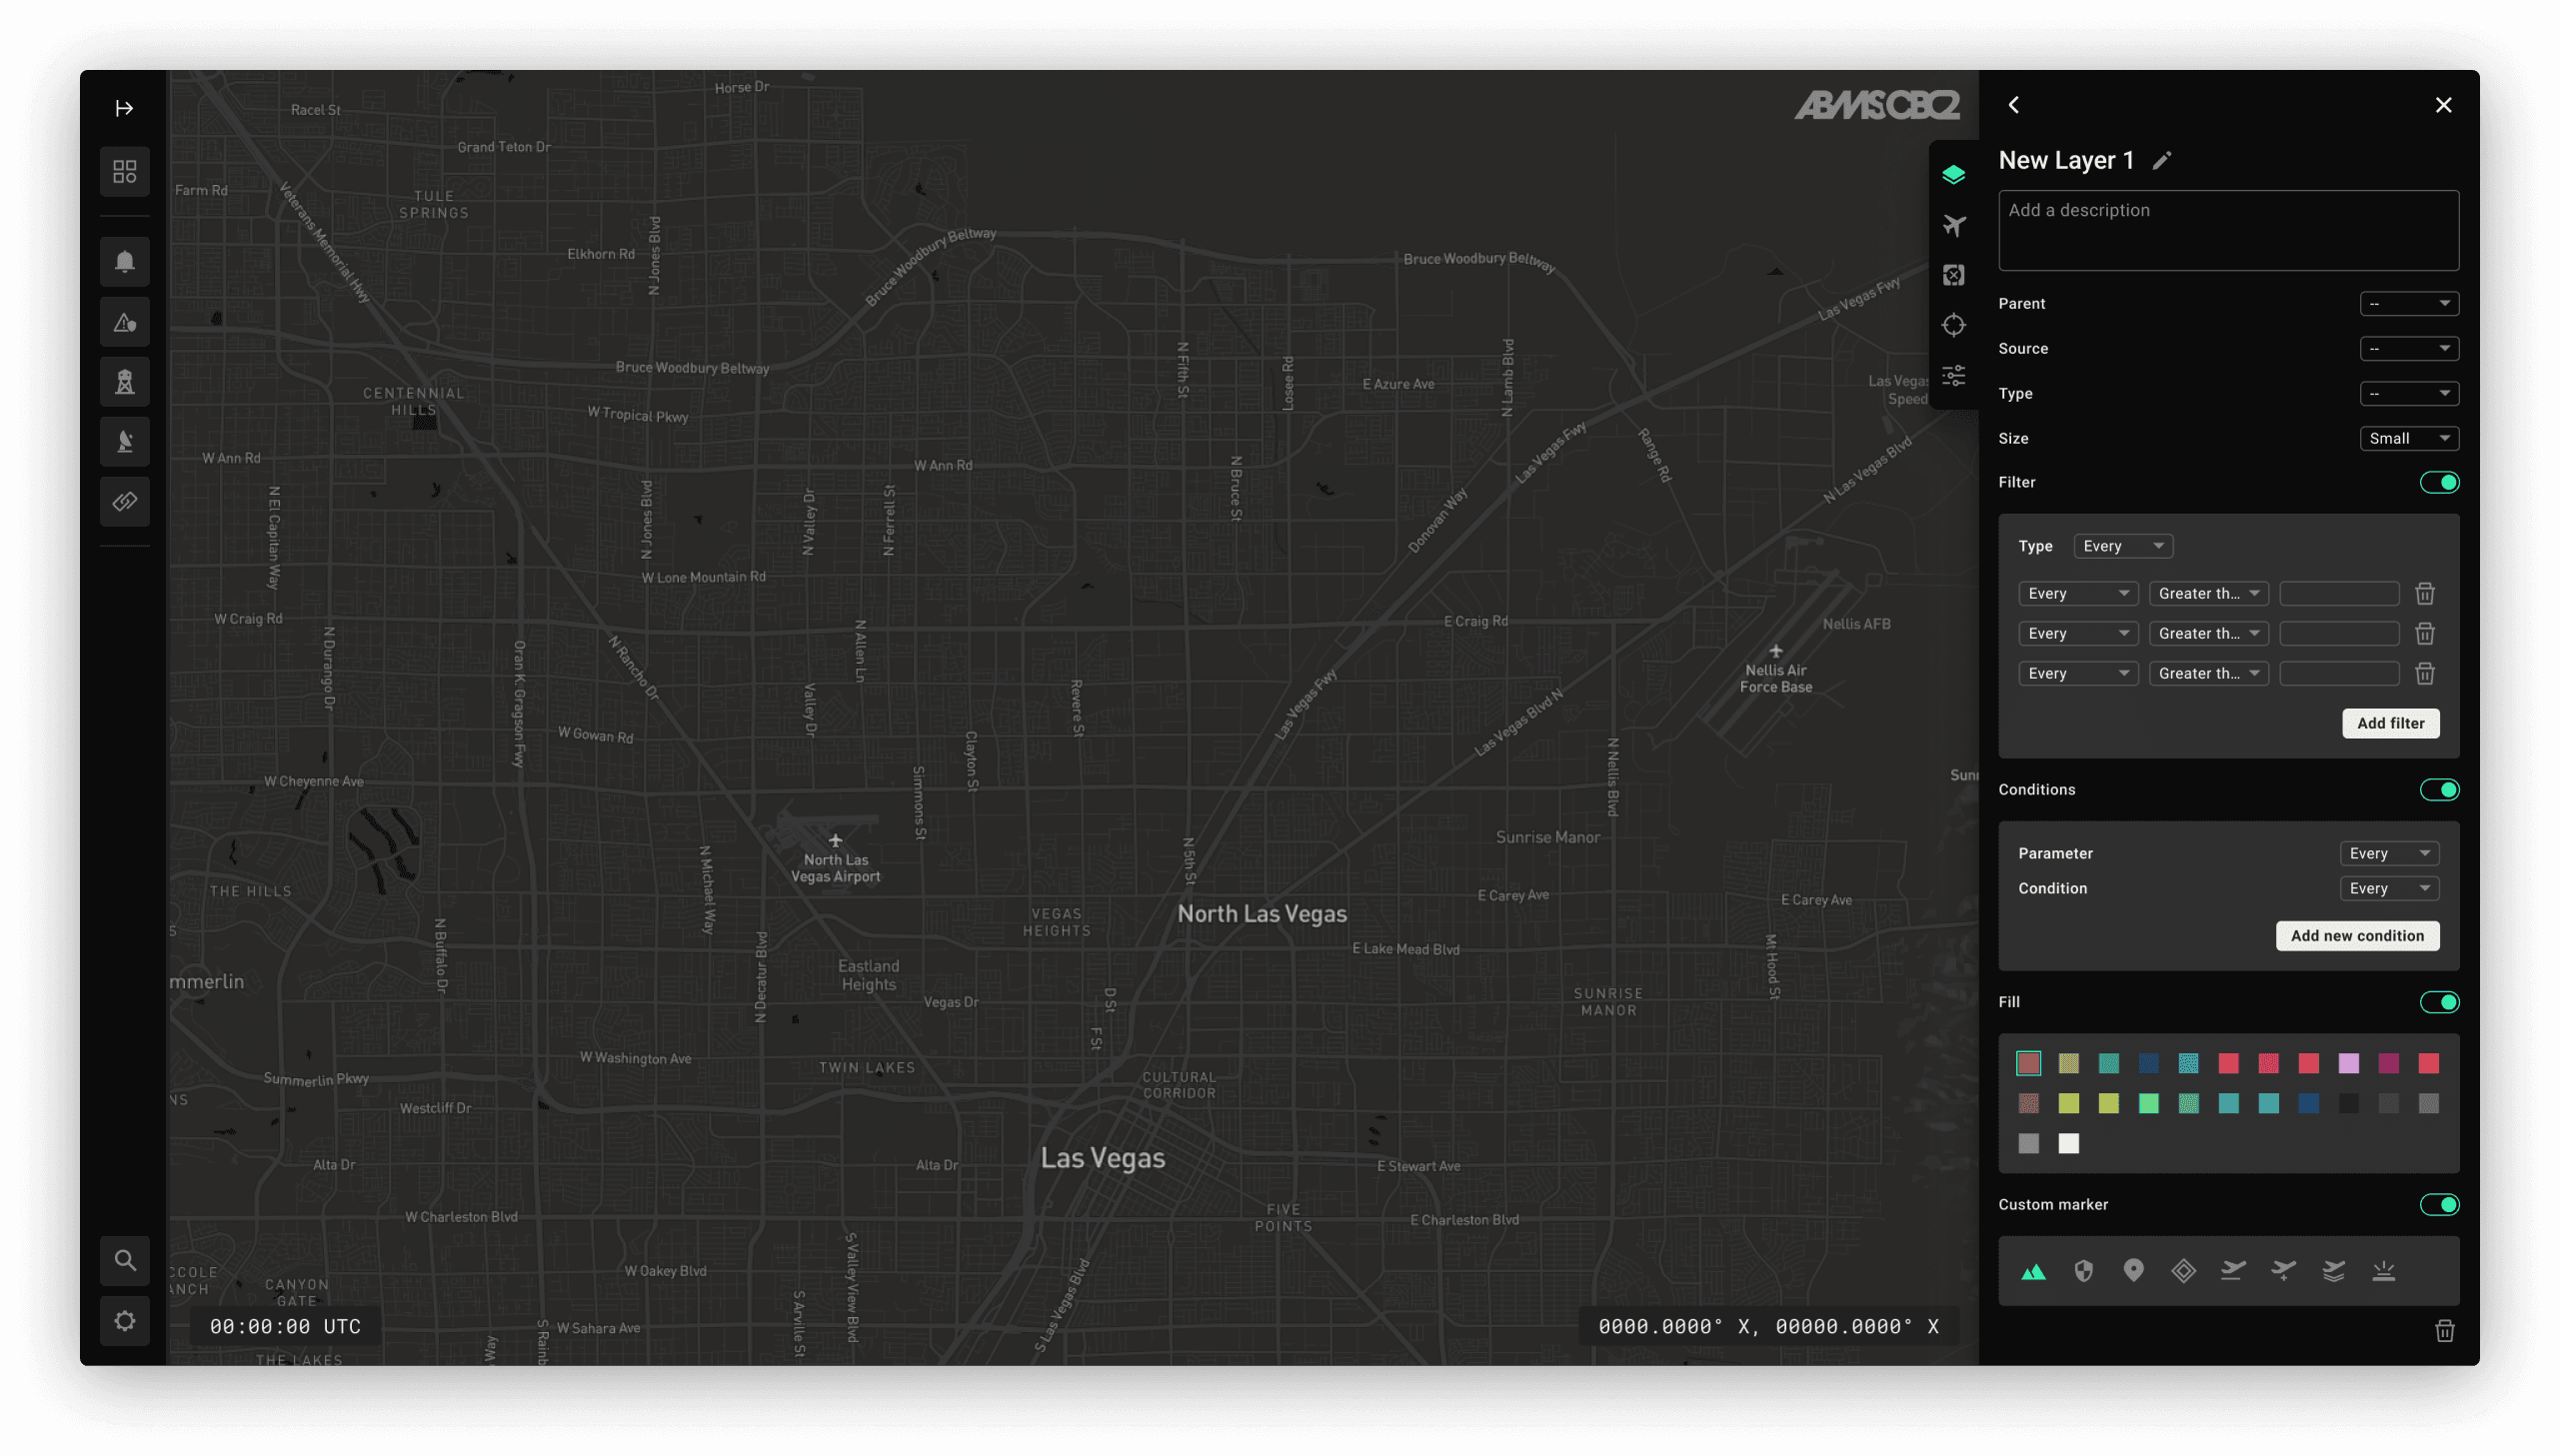Open the app grid menu at sidebar top
2560x1456 pixels.
coord(124,171)
